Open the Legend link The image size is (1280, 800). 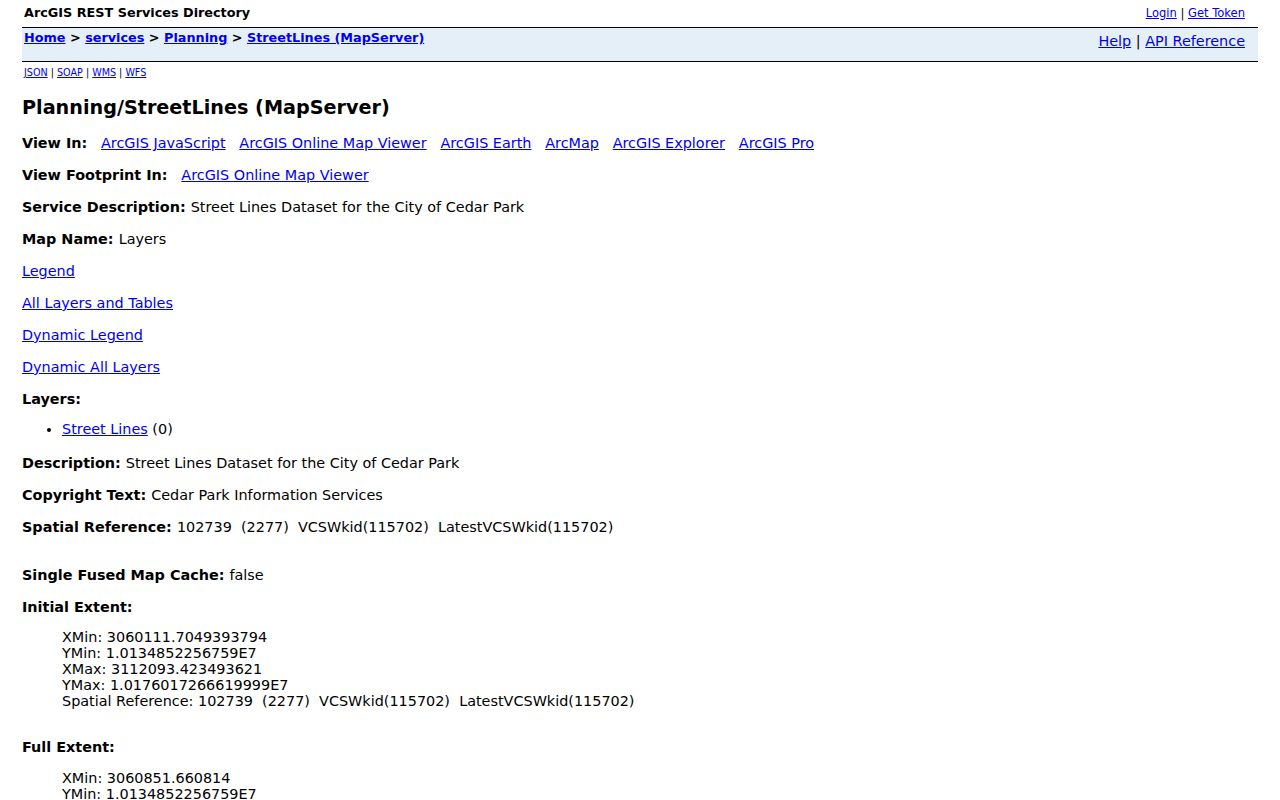48,271
